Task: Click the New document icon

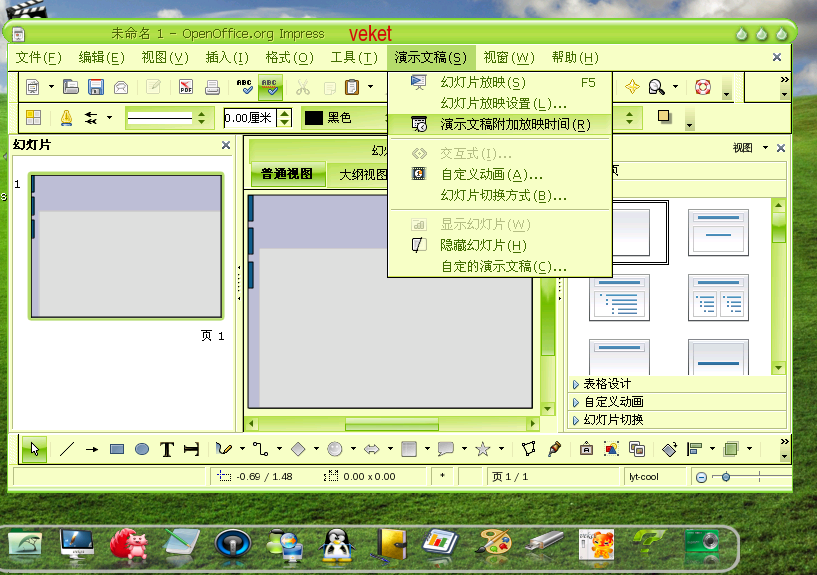Action: click(33, 86)
